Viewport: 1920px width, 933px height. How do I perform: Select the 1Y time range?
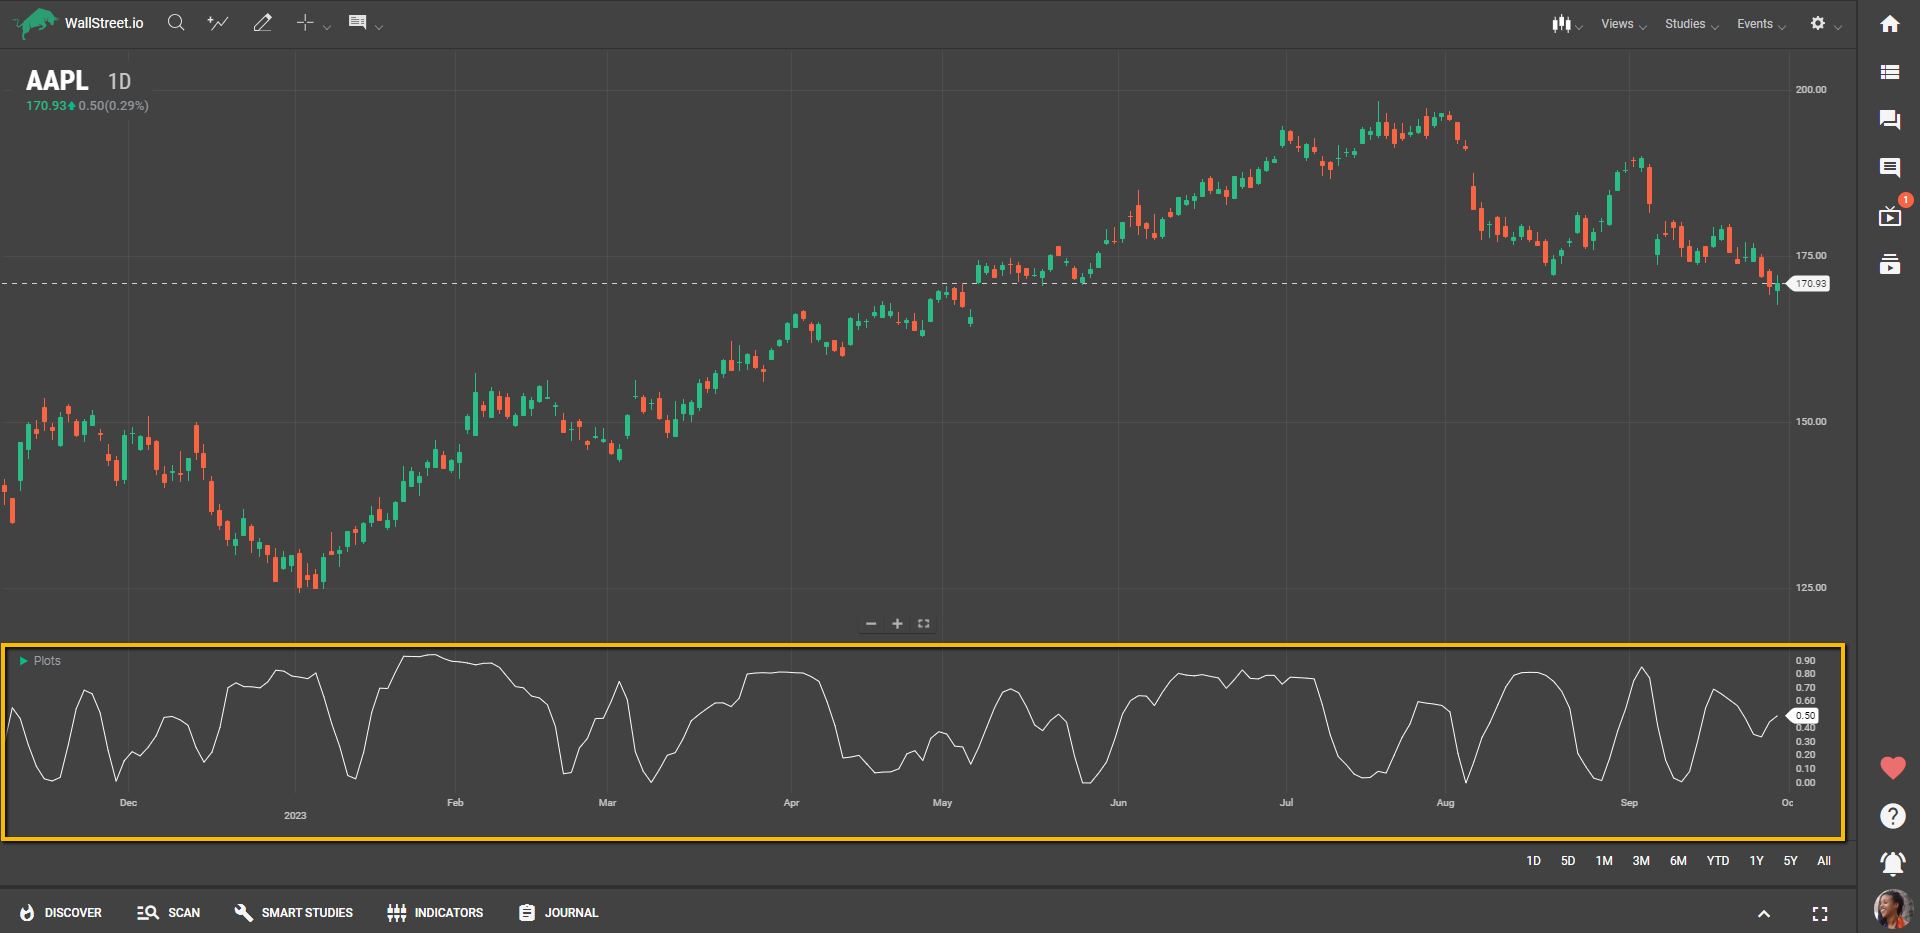1757,861
